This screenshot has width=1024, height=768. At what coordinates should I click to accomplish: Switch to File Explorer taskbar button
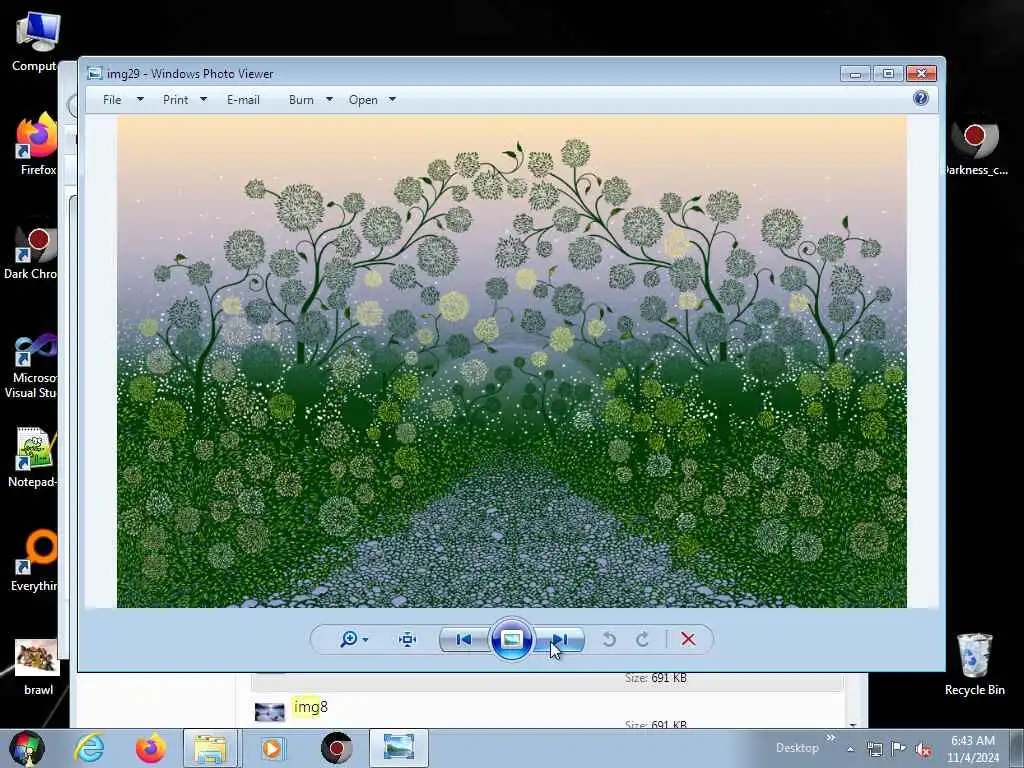(210, 748)
